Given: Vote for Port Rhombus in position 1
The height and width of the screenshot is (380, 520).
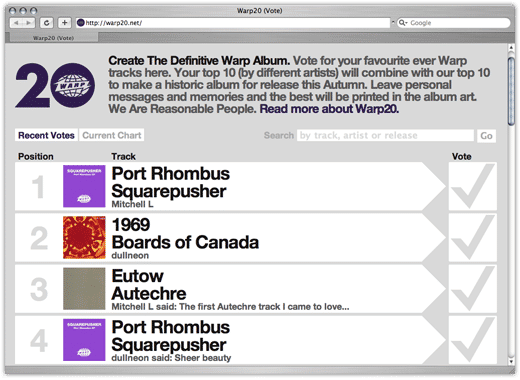Looking at the screenshot, I should pos(473,186).
